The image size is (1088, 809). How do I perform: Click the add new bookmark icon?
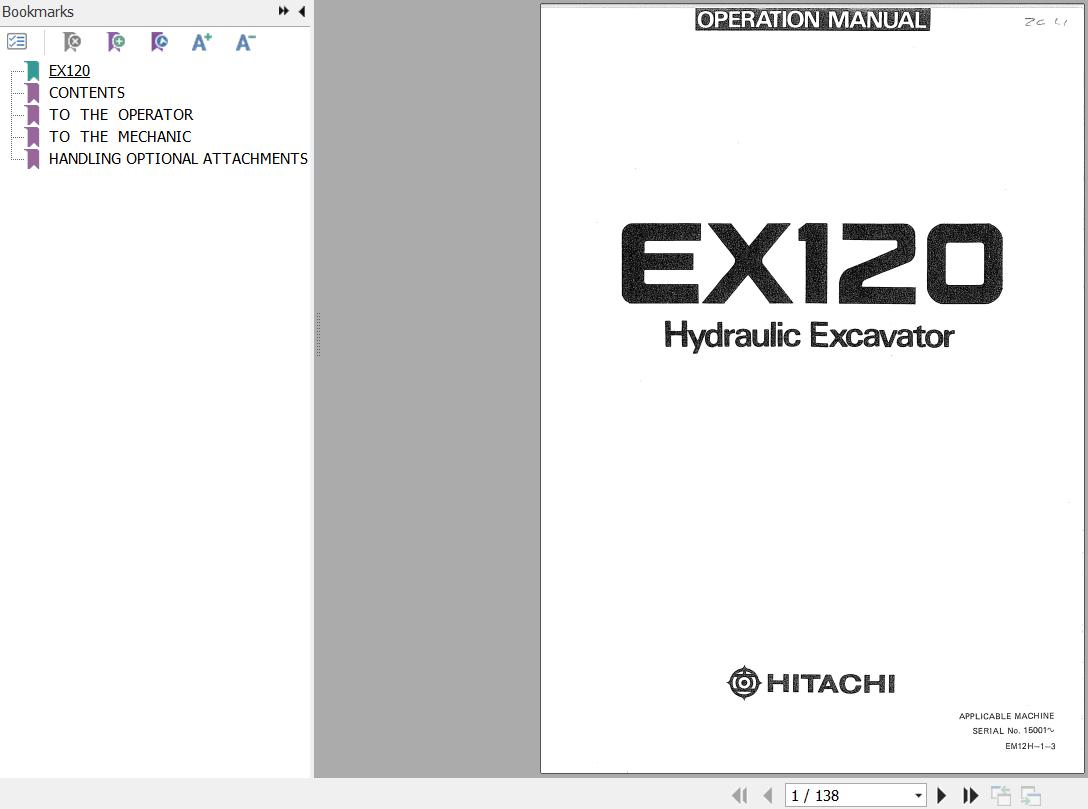[x=116, y=42]
